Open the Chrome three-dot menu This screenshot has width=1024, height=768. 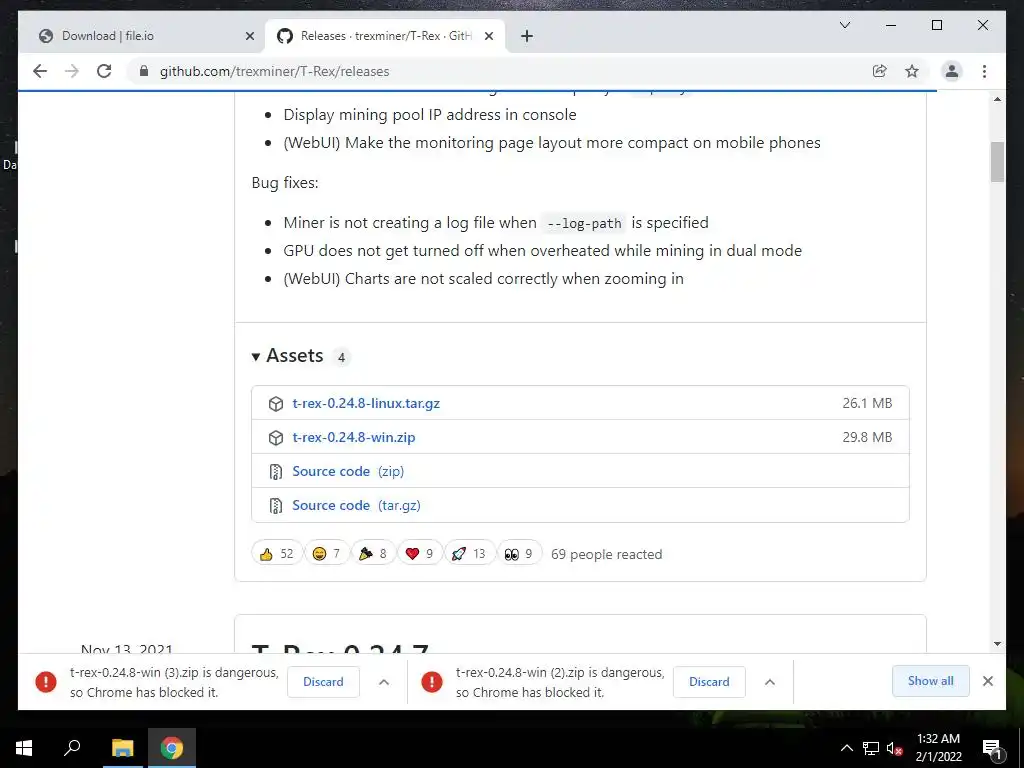tap(984, 71)
